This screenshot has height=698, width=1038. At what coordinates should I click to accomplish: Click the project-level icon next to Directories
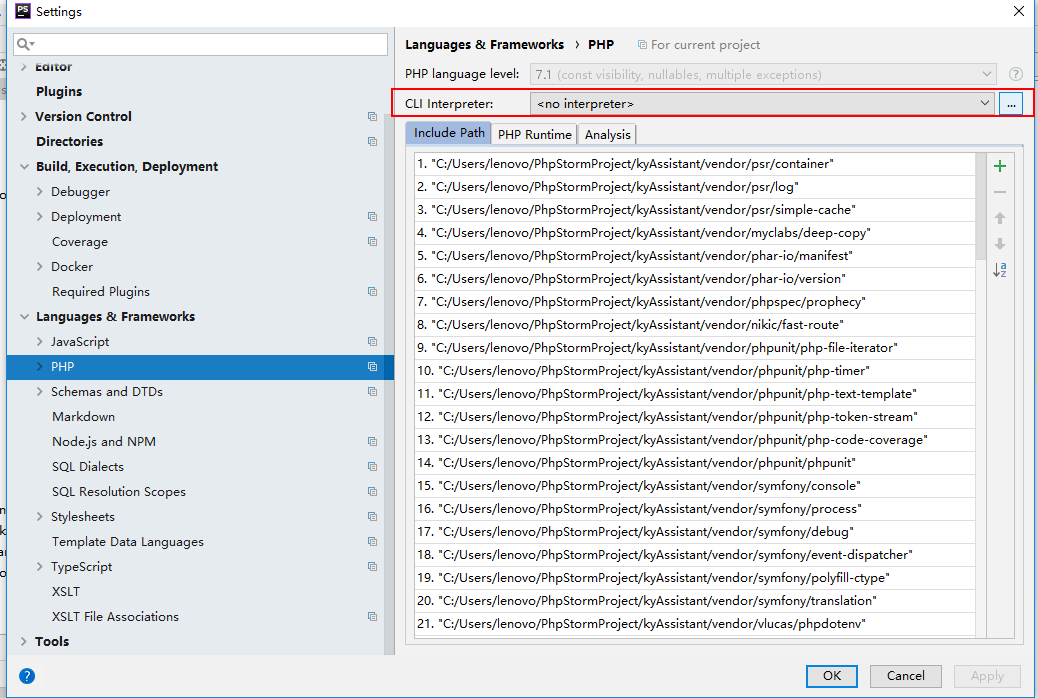[373, 142]
